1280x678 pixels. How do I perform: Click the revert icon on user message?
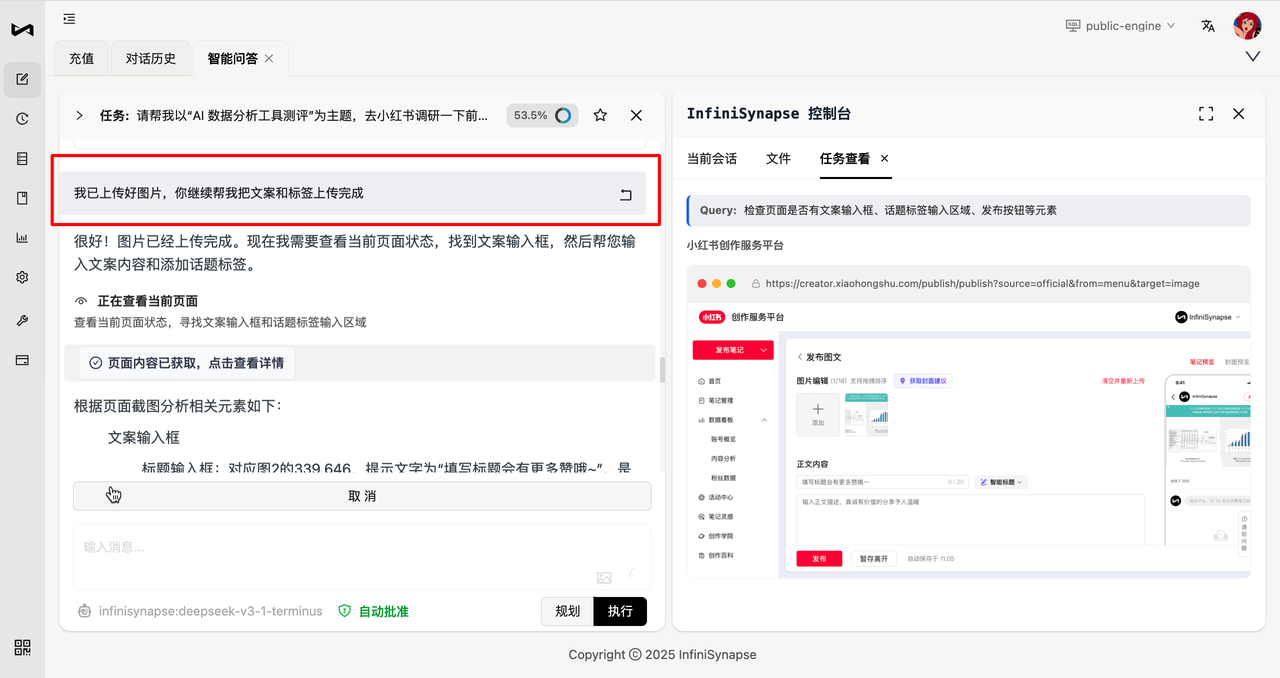(x=626, y=194)
